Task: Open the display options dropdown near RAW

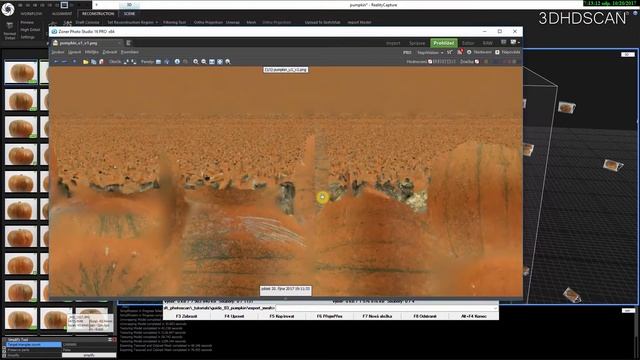Action: pyautogui.click(x=515, y=42)
